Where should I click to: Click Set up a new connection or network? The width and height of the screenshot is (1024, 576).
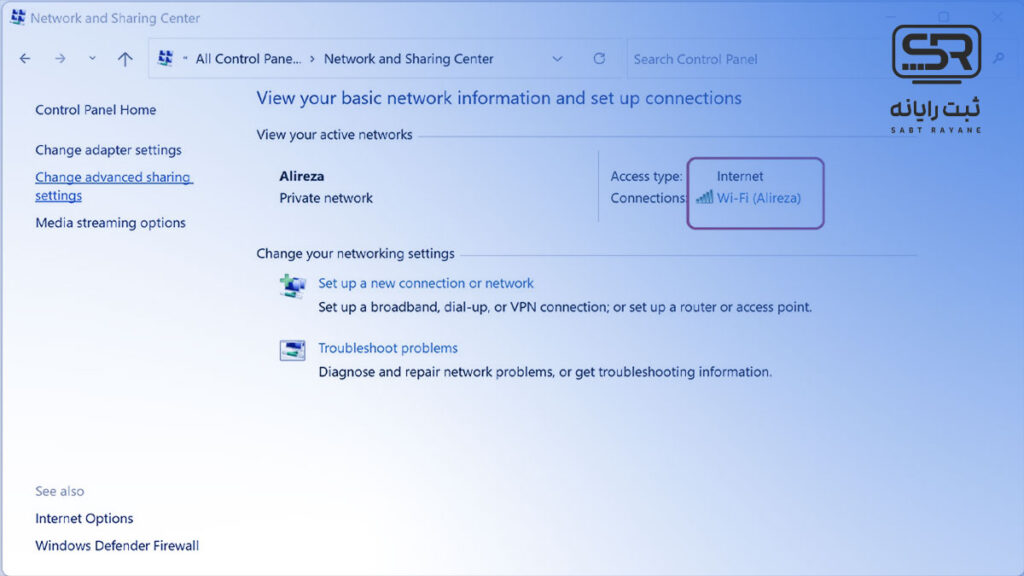coord(425,284)
